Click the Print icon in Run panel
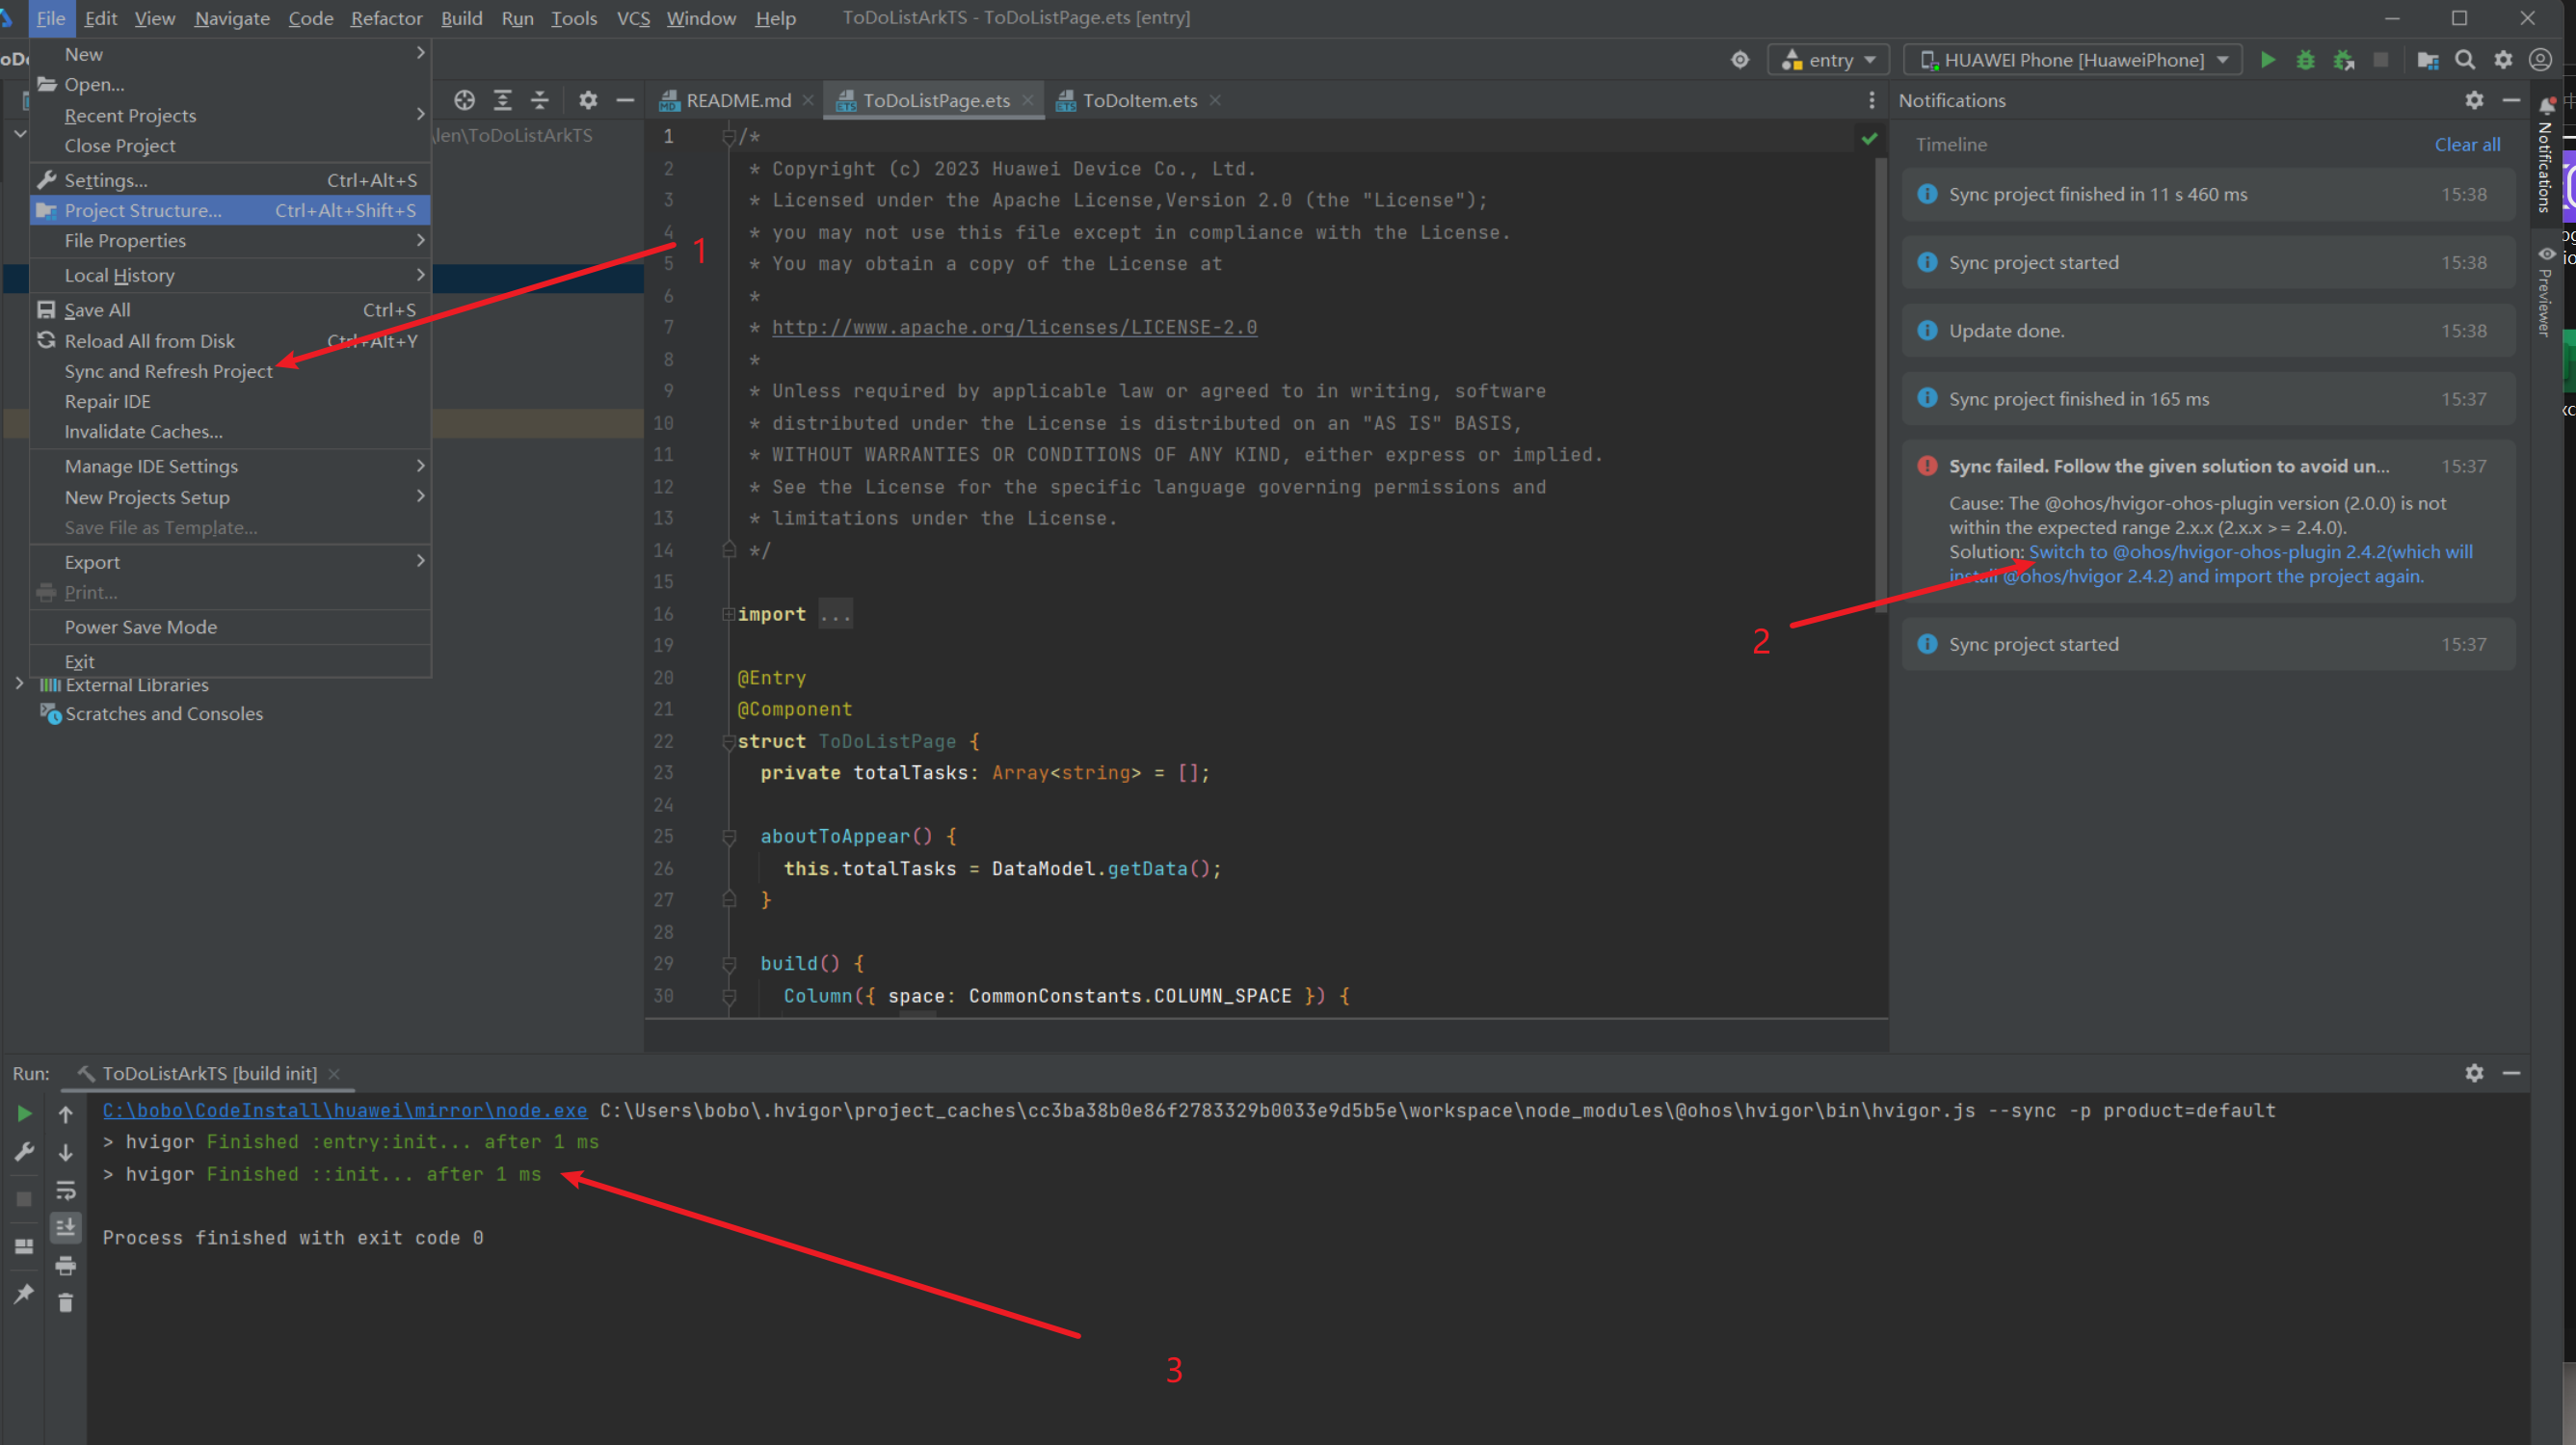Viewport: 2576px width, 1445px height. pos(66,1266)
